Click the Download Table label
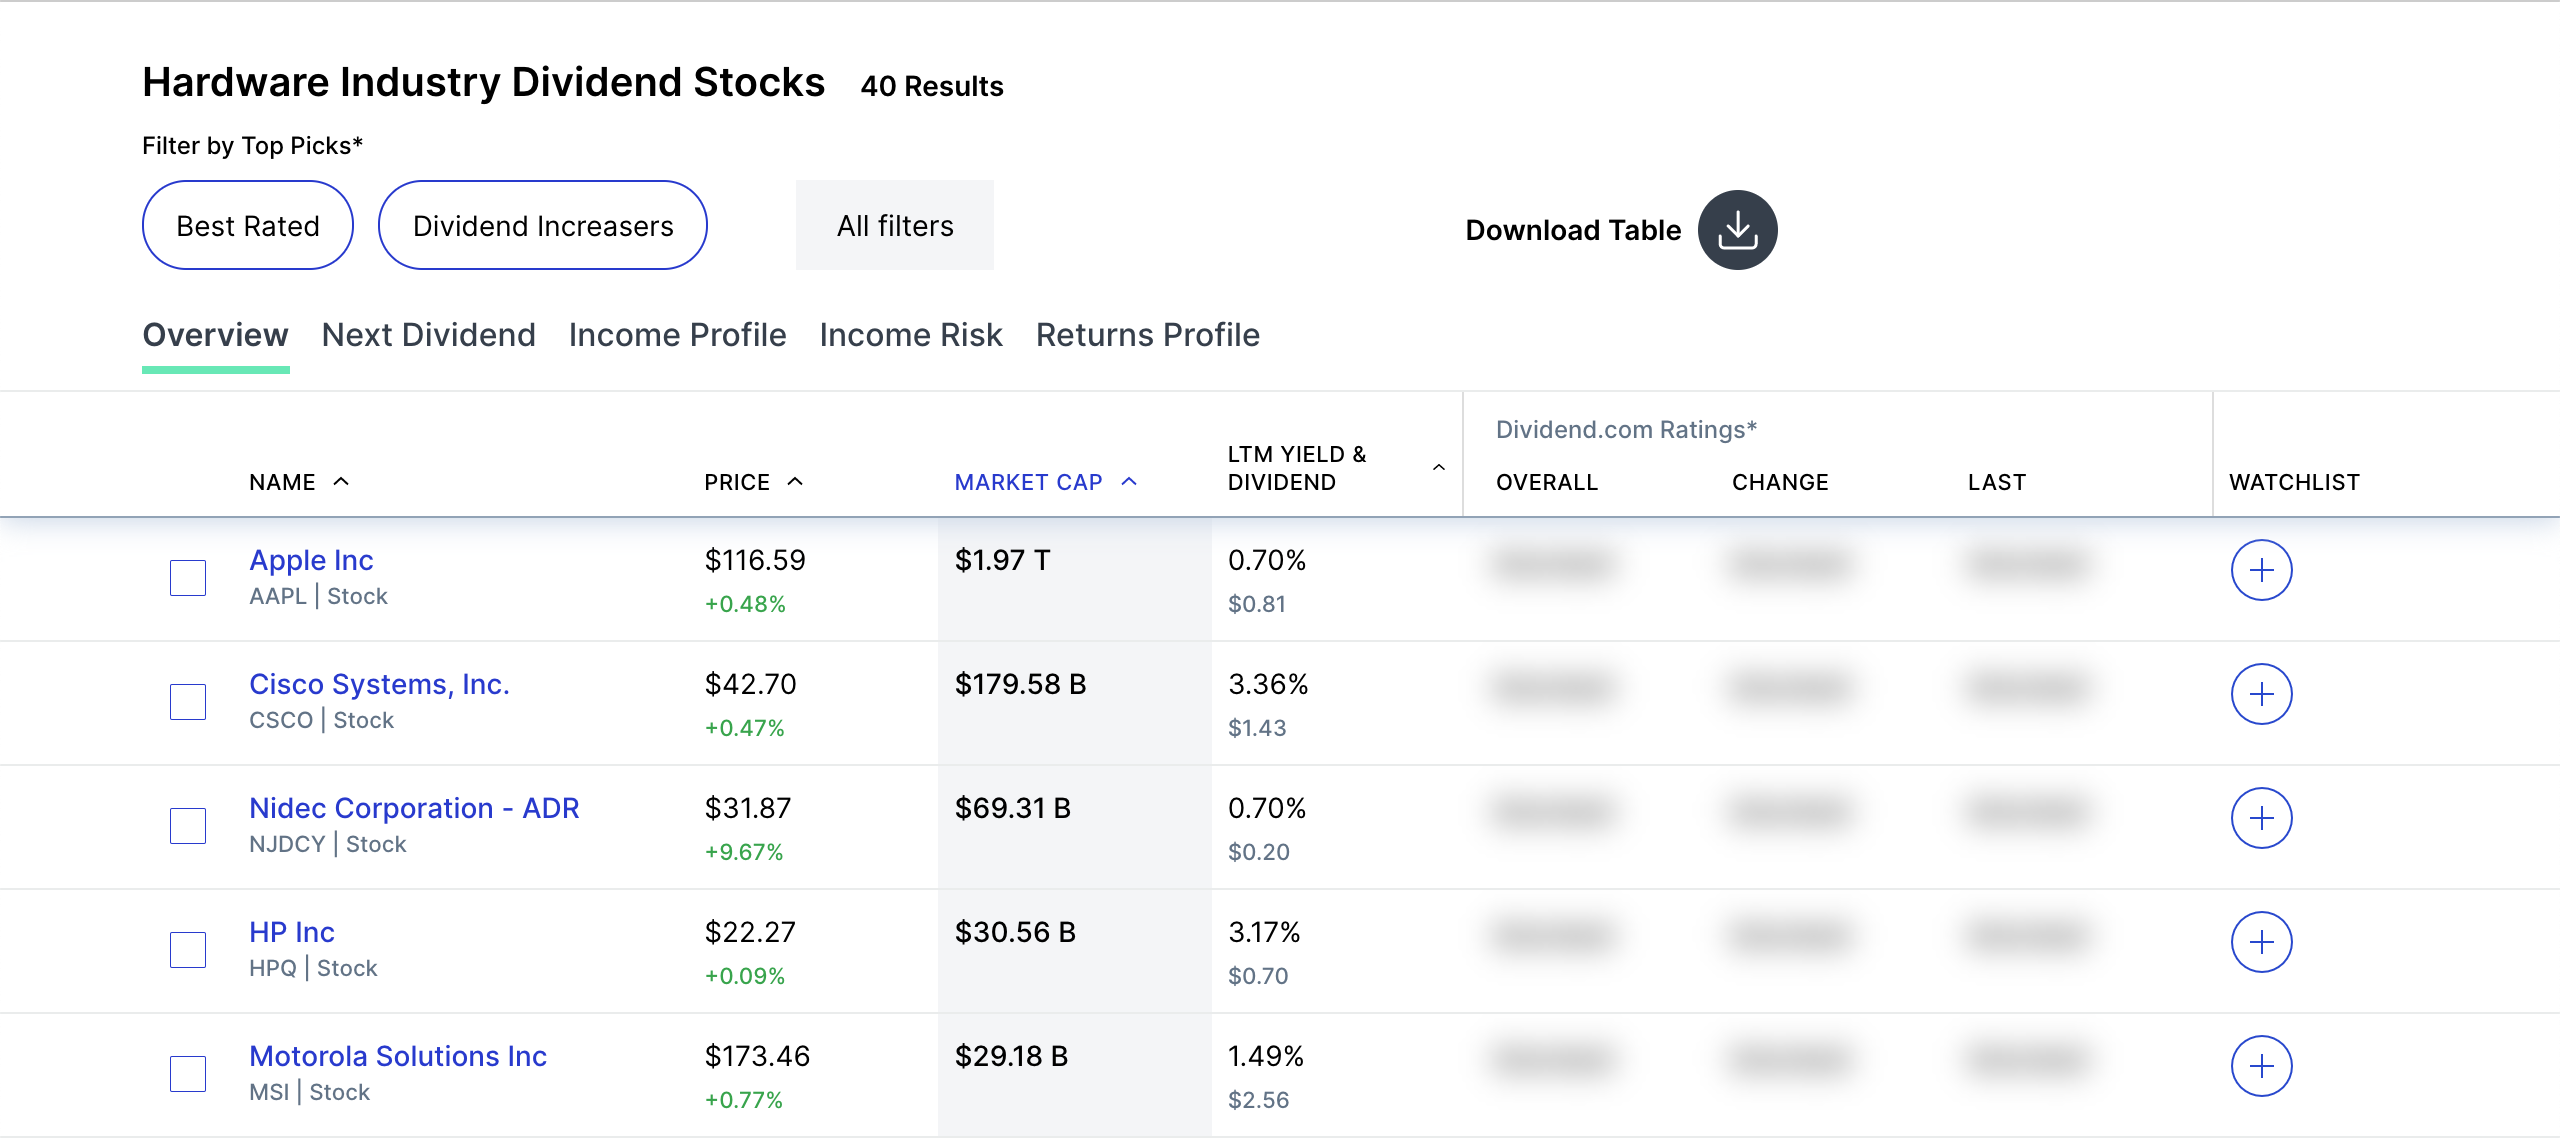 [x=1573, y=230]
